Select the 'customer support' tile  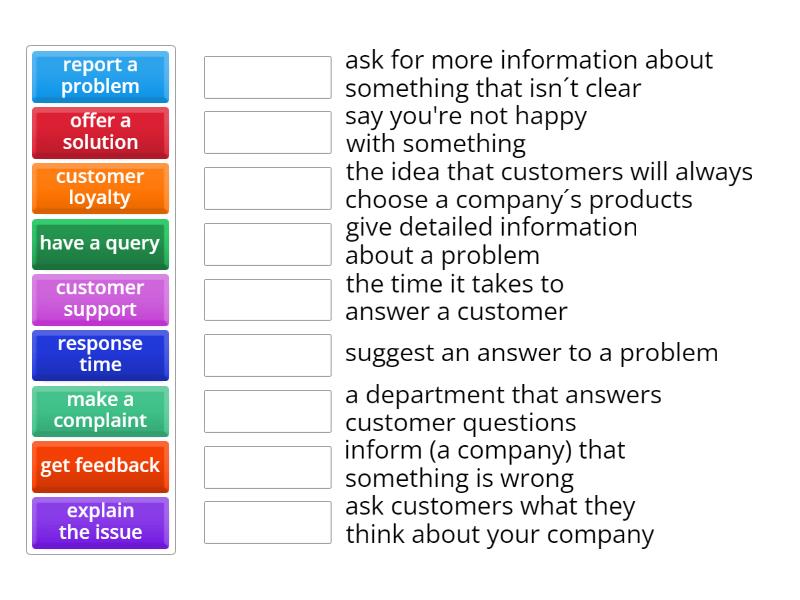(100, 299)
